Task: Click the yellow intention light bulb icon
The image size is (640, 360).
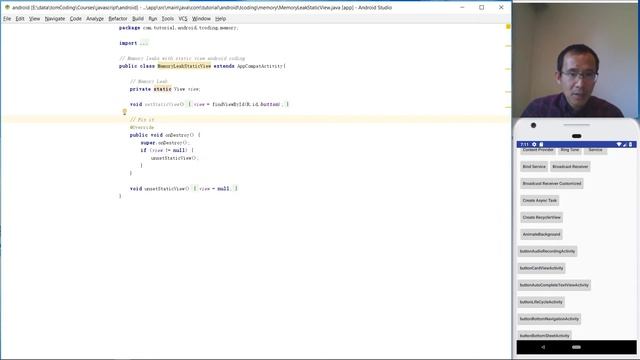Action: click(x=124, y=112)
